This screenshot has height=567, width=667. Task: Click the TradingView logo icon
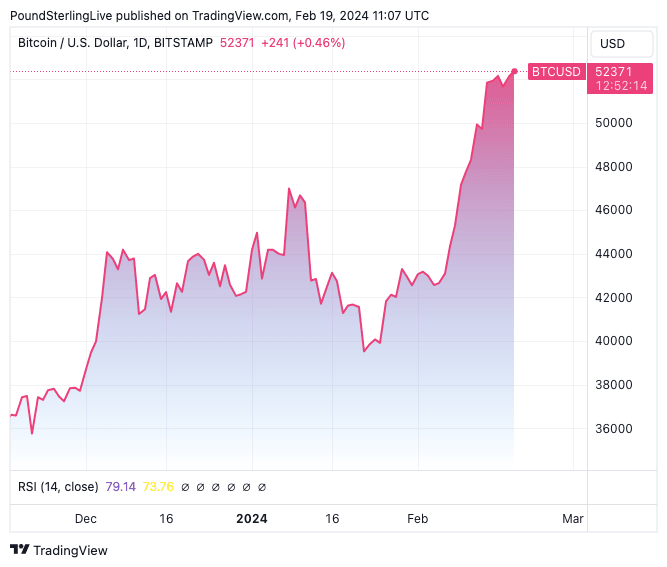(x=19, y=550)
